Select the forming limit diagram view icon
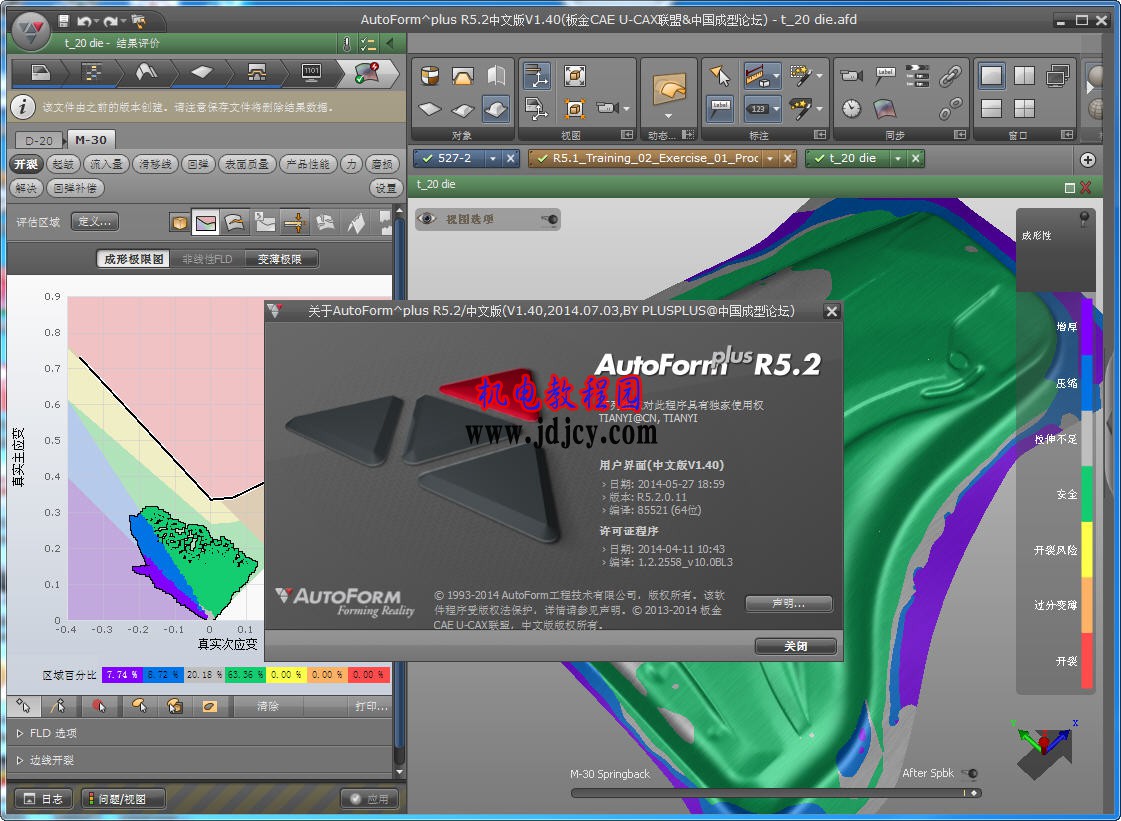1121x821 pixels. tap(206, 223)
